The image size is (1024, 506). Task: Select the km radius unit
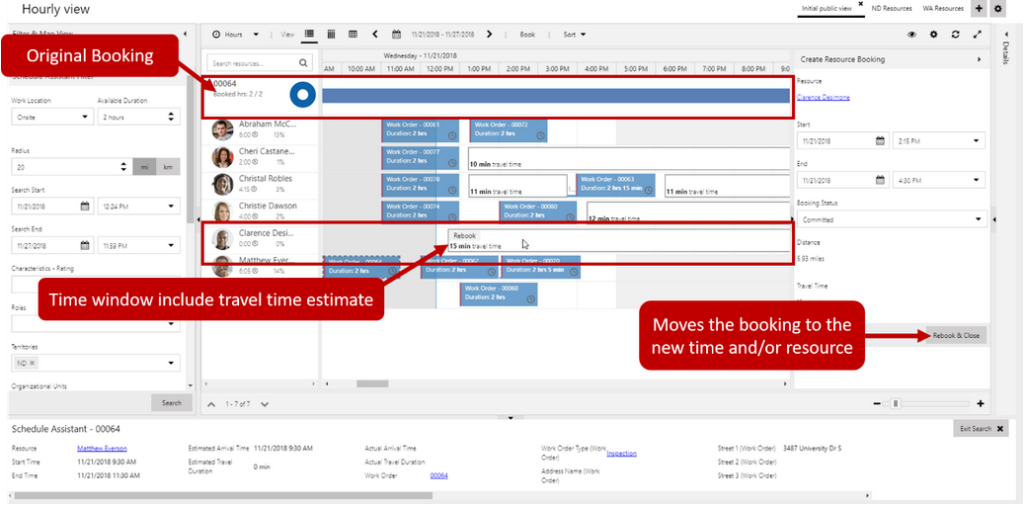click(x=169, y=167)
